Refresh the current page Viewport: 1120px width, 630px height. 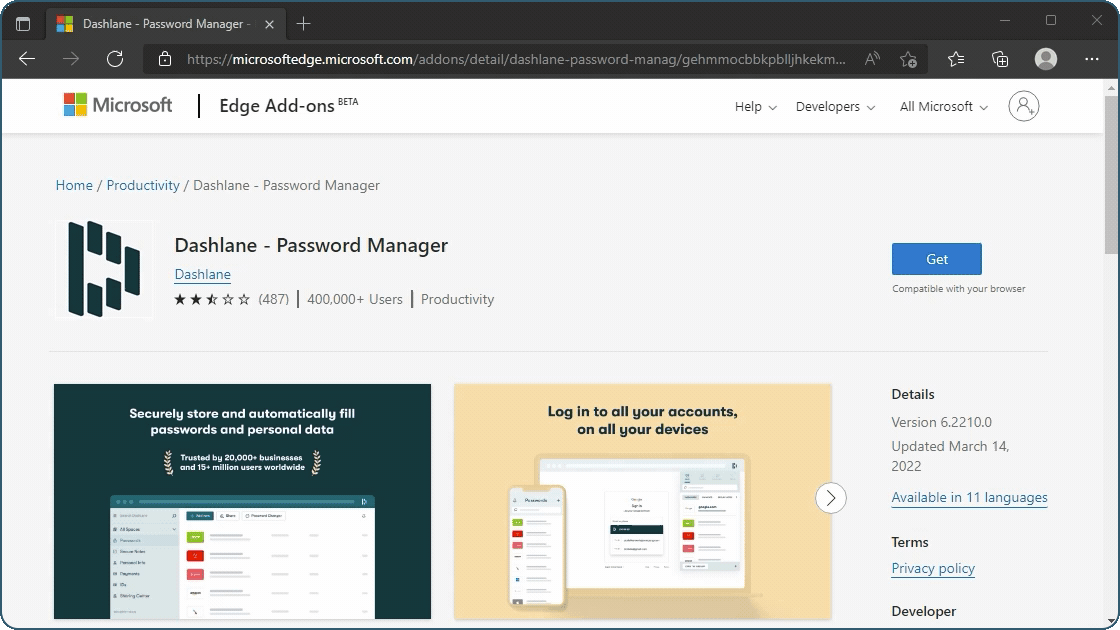tap(115, 59)
